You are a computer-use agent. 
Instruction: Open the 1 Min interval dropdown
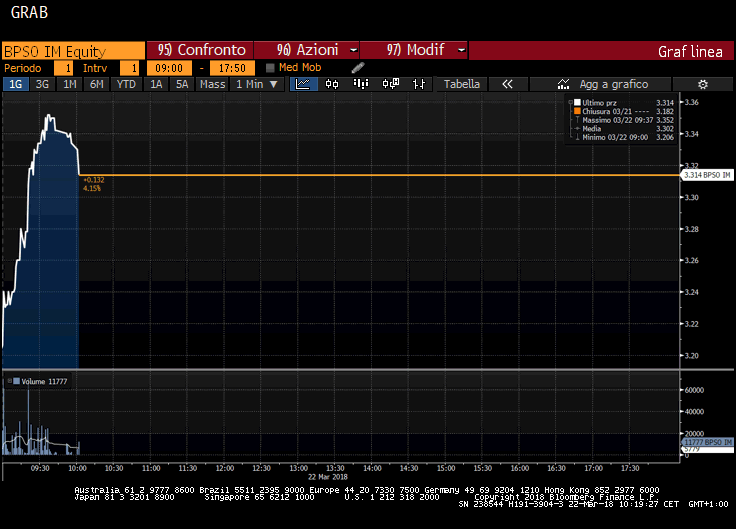coord(257,85)
